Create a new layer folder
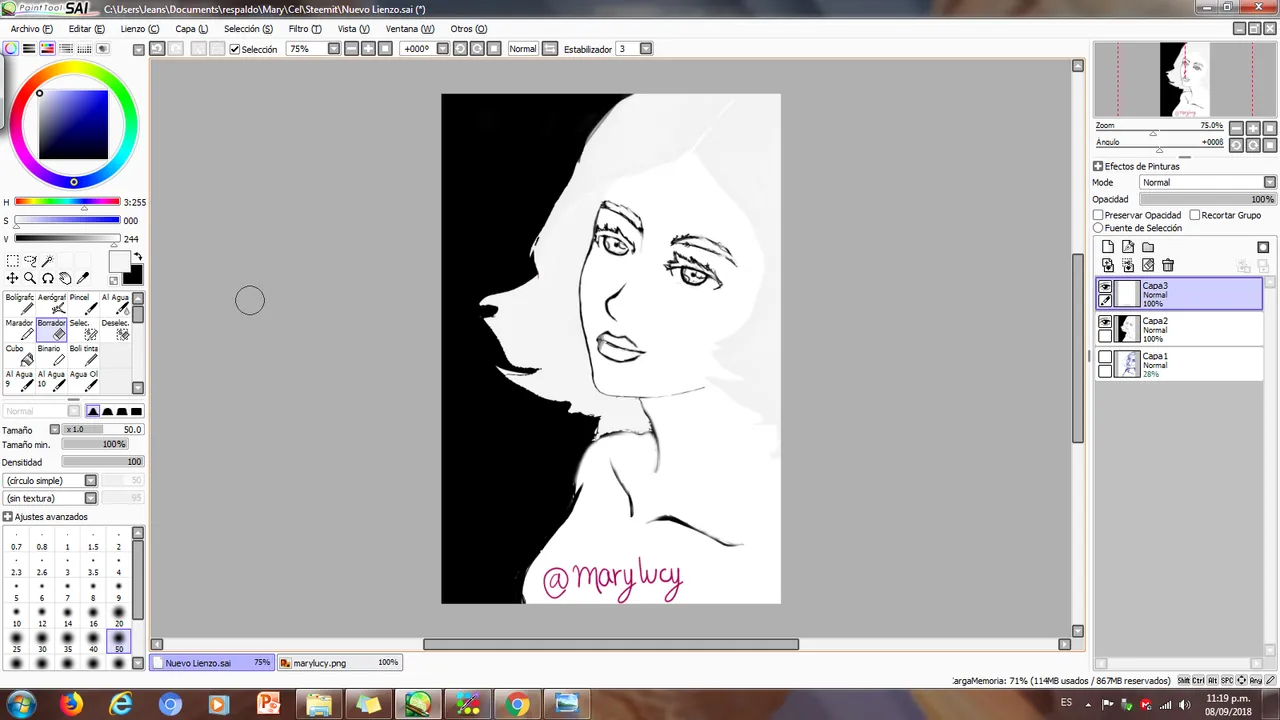1280x720 pixels. 1148,247
